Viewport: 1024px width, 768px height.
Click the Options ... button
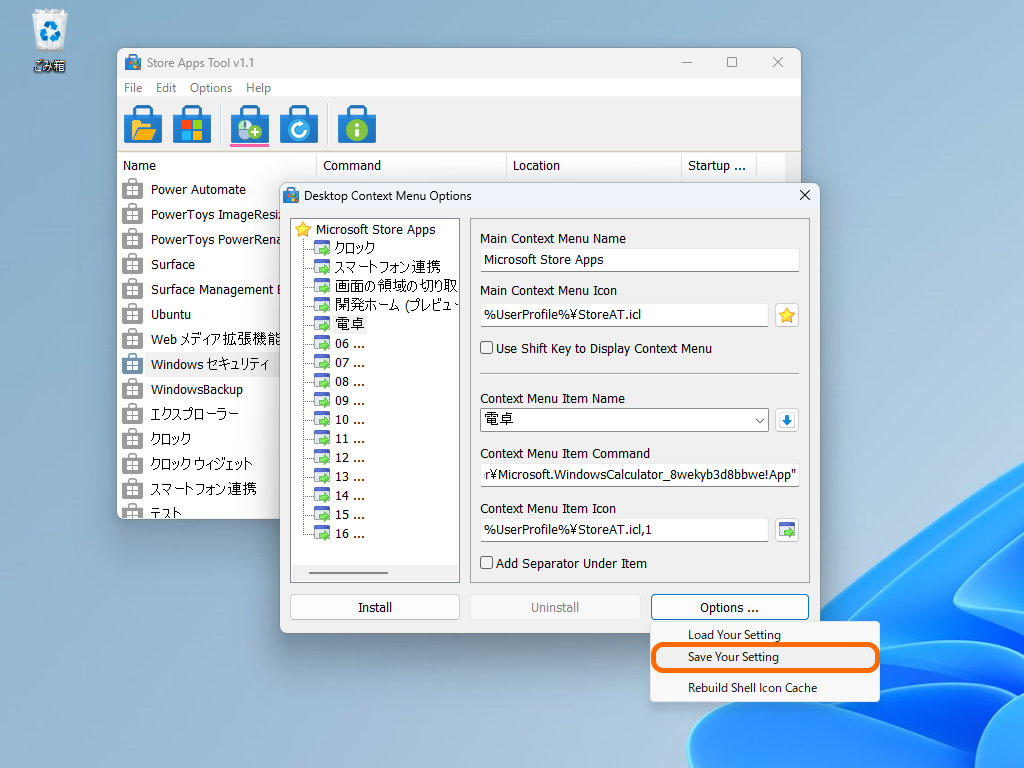729,607
